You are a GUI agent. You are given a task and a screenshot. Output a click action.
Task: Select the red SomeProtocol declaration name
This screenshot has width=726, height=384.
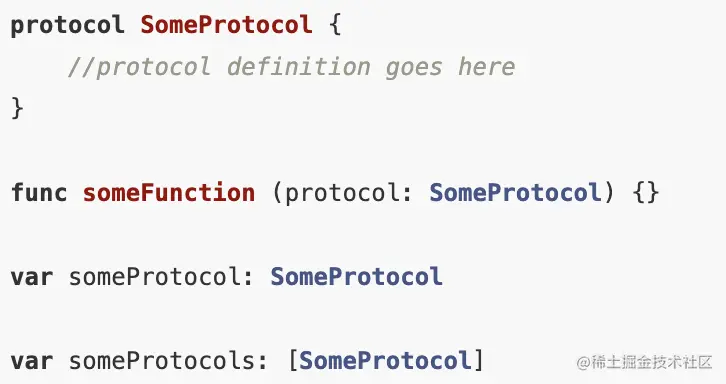[226, 25]
